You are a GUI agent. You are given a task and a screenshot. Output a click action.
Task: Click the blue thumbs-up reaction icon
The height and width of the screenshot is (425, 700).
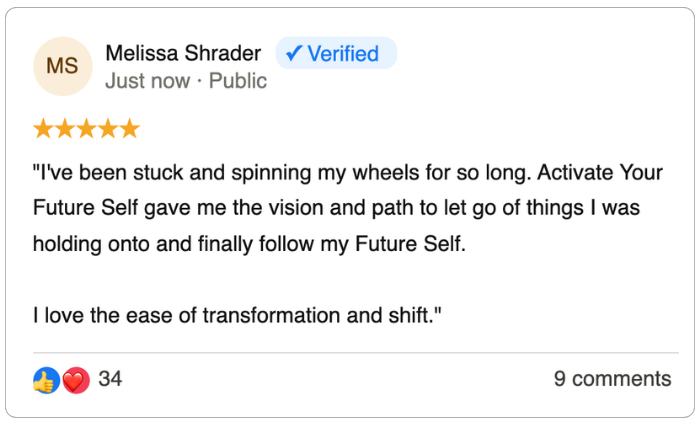pyautogui.click(x=46, y=380)
